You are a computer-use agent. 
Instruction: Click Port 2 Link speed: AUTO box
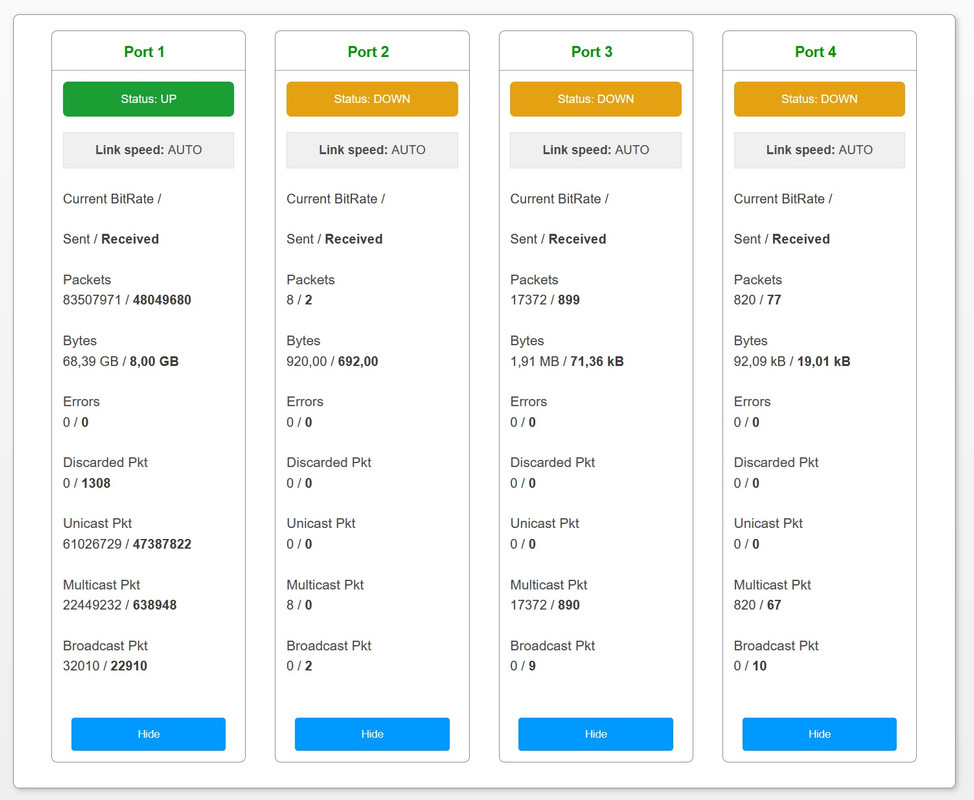[x=372, y=150]
